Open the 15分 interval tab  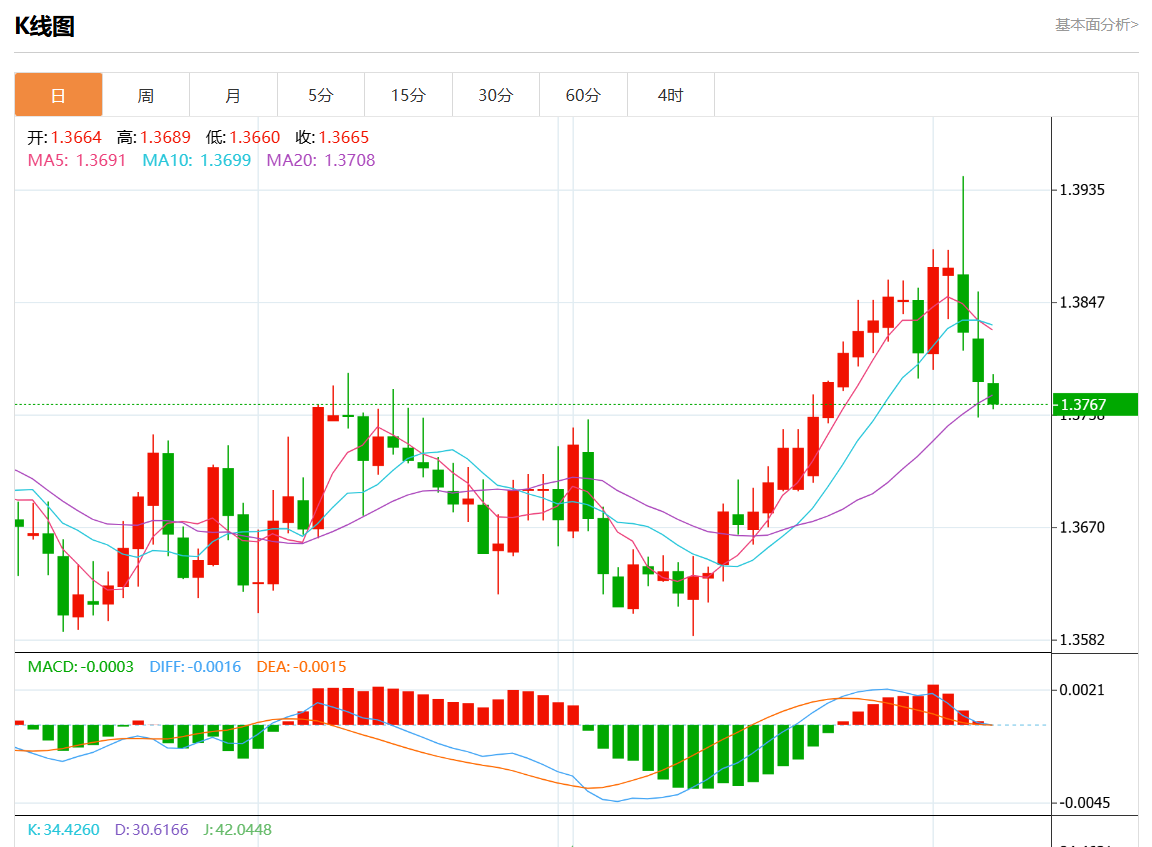coord(408,95)
